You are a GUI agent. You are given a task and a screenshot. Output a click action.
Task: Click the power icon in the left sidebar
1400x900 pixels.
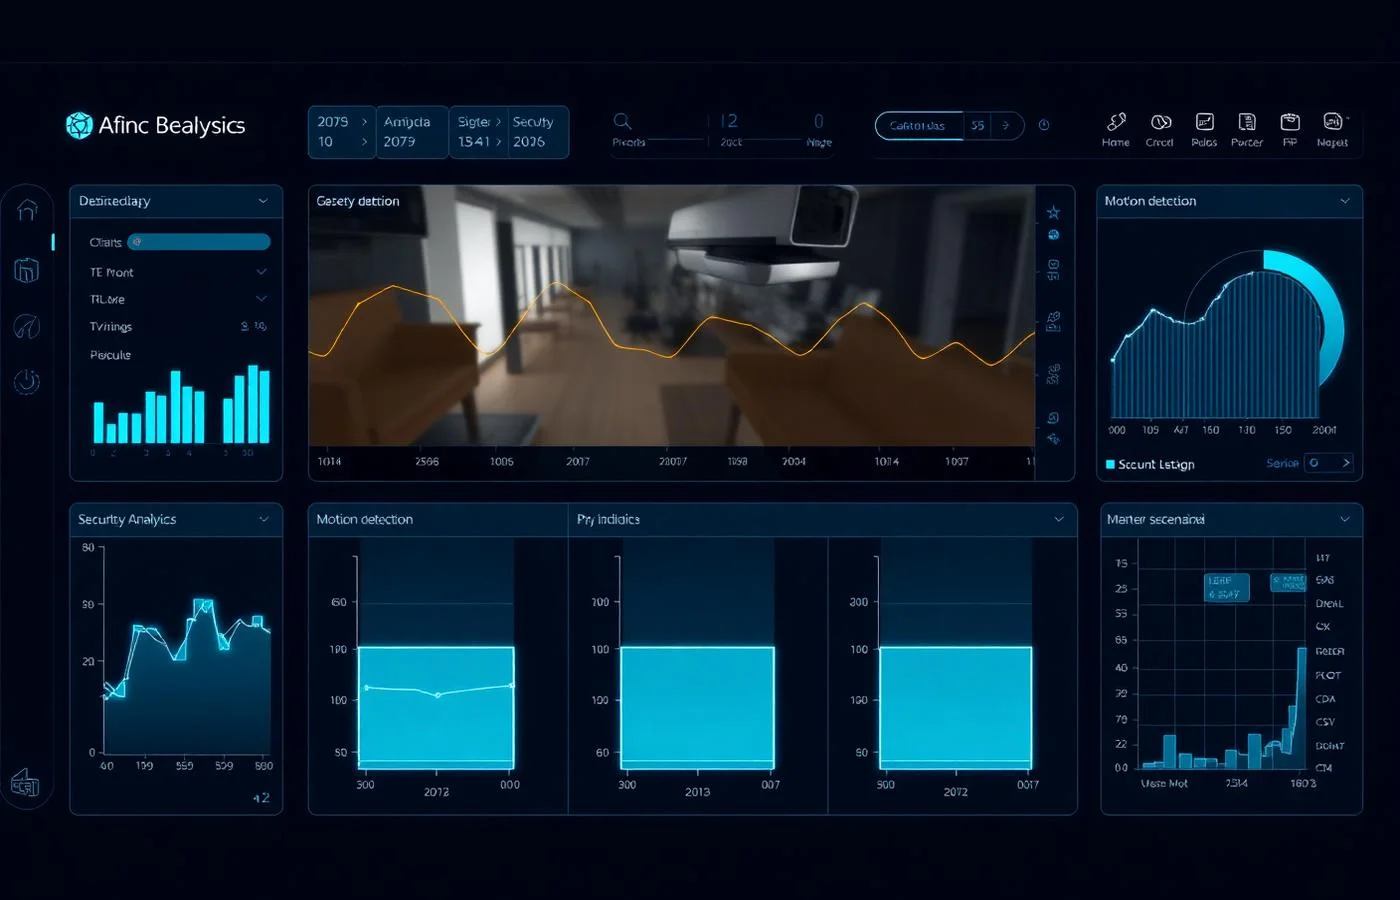point(27,381)
